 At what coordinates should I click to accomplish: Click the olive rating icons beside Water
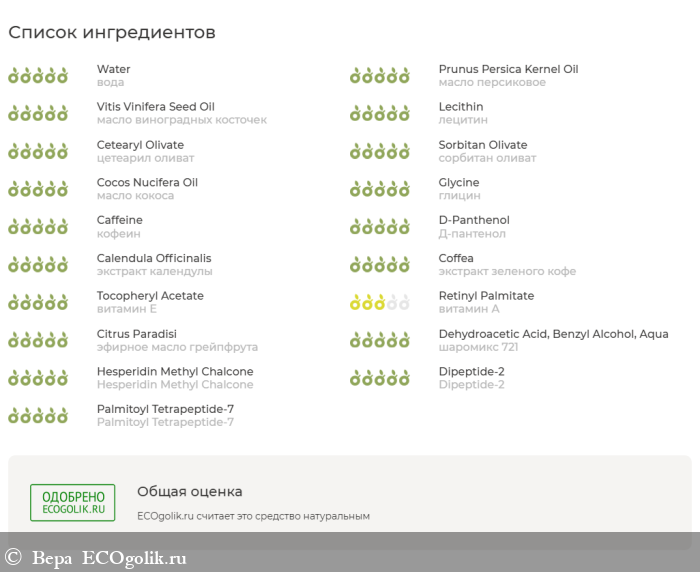(38, 75)
